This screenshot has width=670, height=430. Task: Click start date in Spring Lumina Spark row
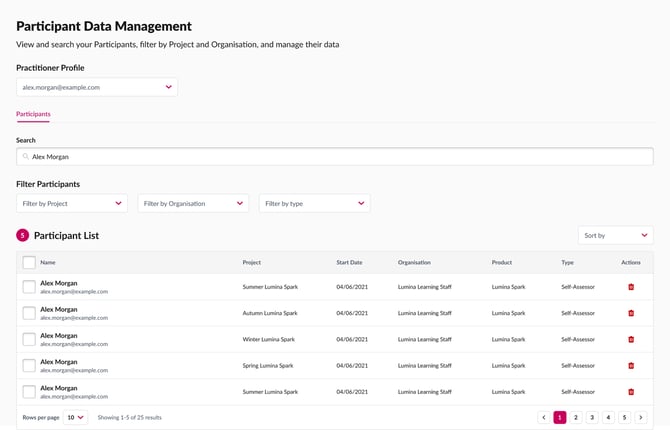click(352, 365)
